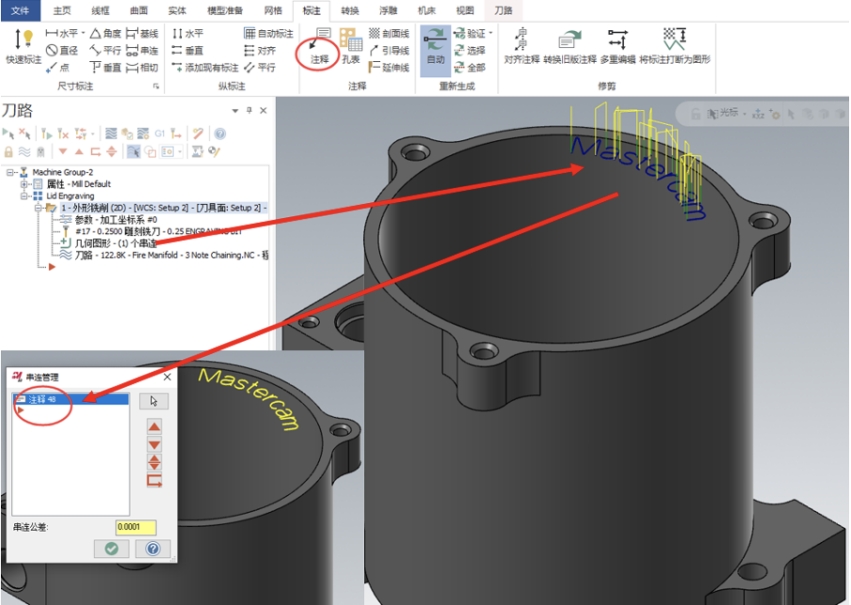Viewport: 851px width, 605px height.
Task: Toggle toolpath display wave icon in 刀路
Action: pyautogui.click(x=24, y=151)
